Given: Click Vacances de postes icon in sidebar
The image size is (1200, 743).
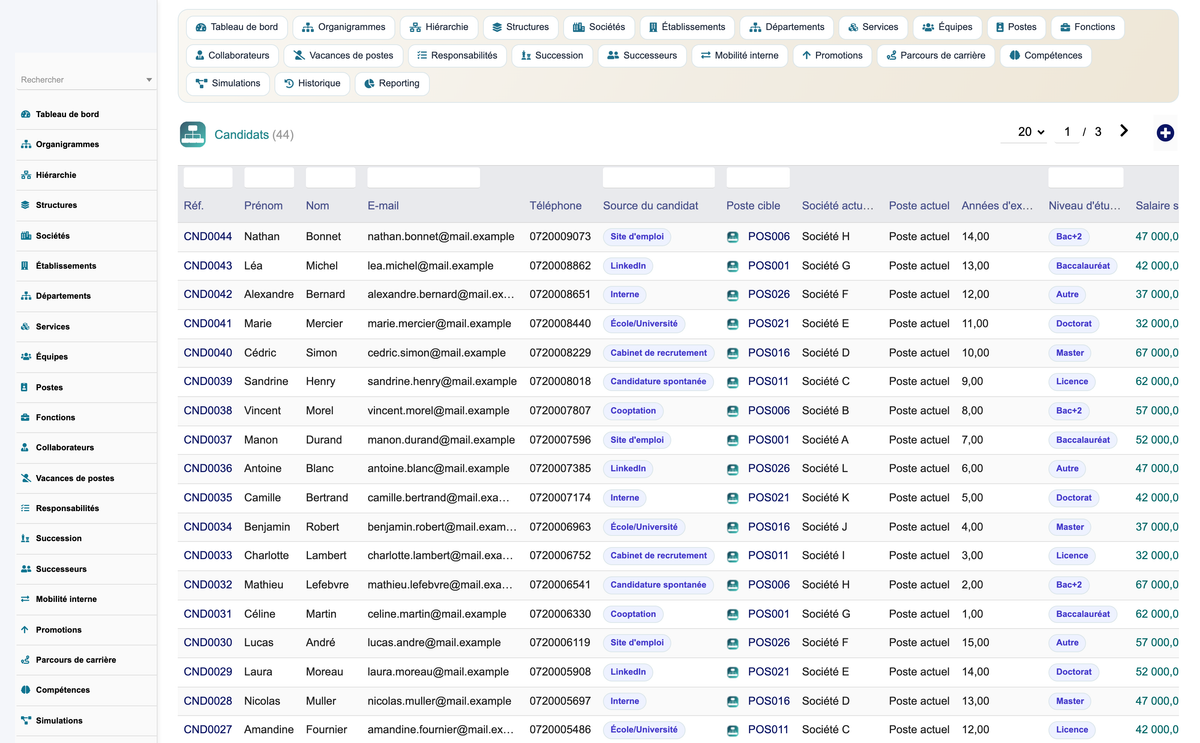Looking at the screenshot, I should tap(25, 478).
